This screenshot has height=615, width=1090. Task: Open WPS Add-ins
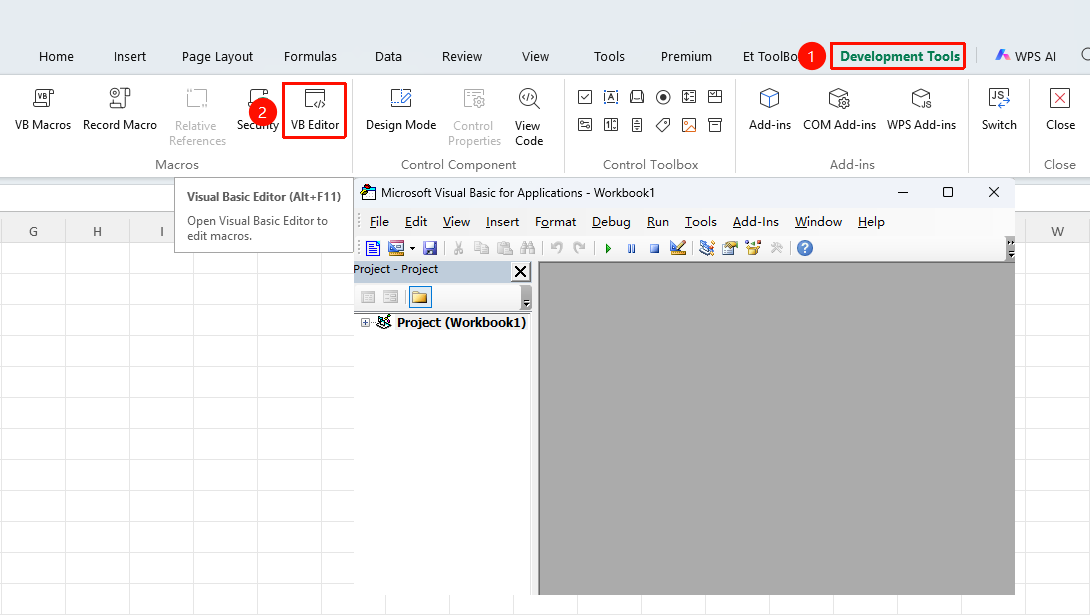921,109
